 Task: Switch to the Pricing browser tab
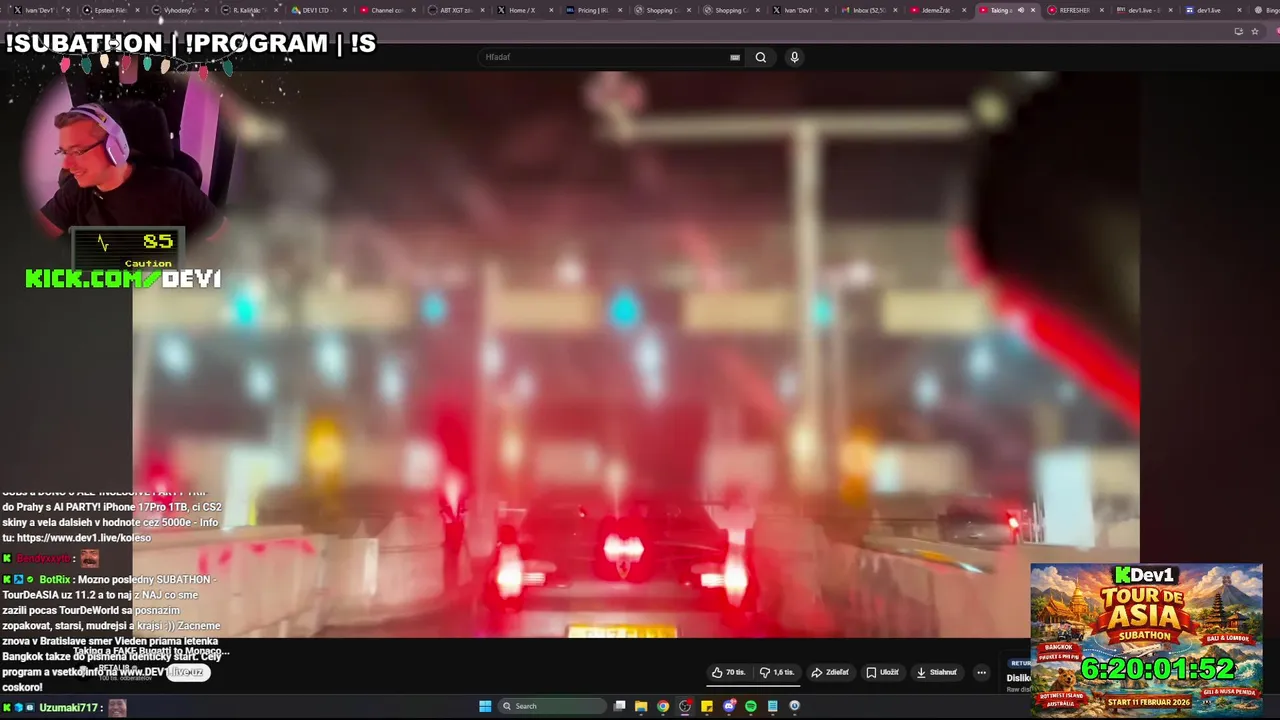[592, 10]
